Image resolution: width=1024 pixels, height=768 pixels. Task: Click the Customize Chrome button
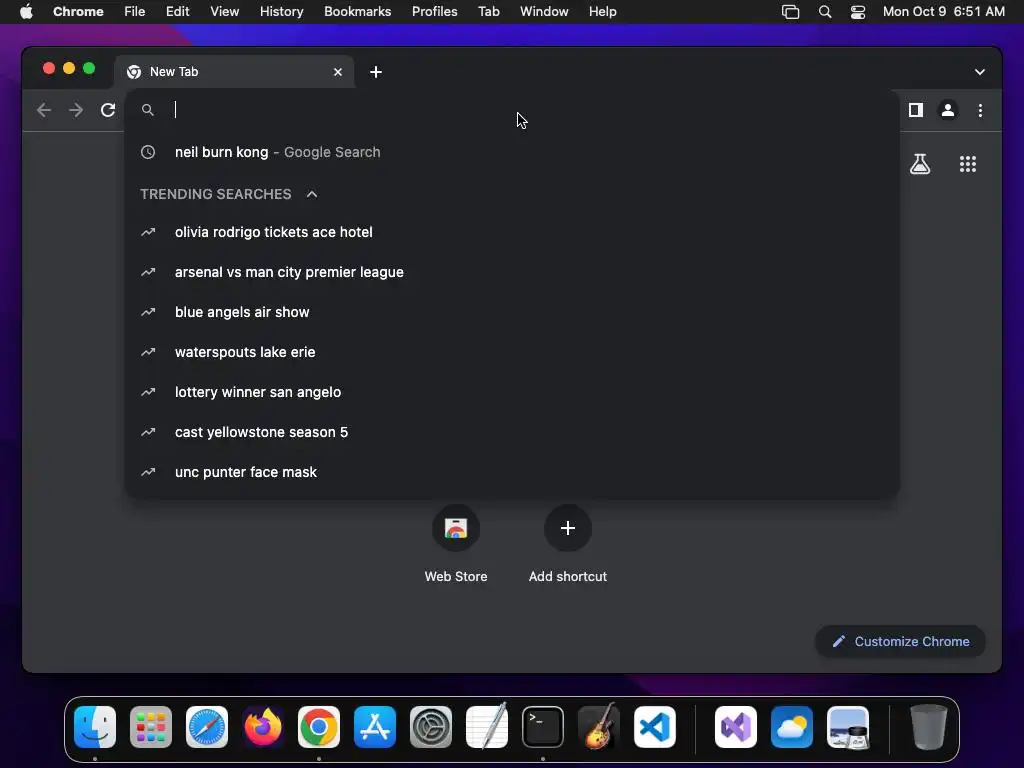[901, 641]
